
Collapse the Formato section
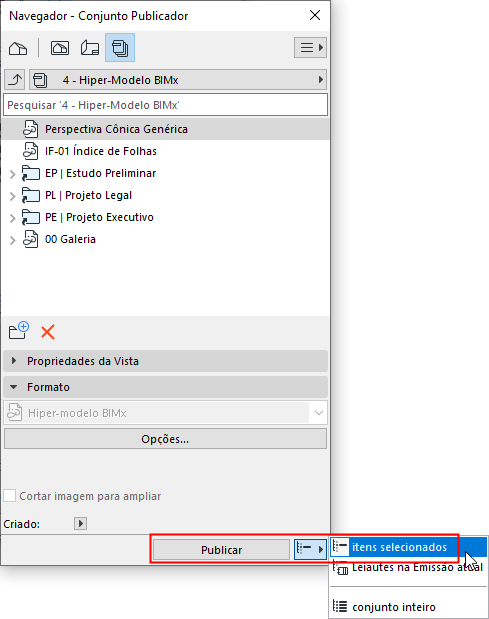165,387
